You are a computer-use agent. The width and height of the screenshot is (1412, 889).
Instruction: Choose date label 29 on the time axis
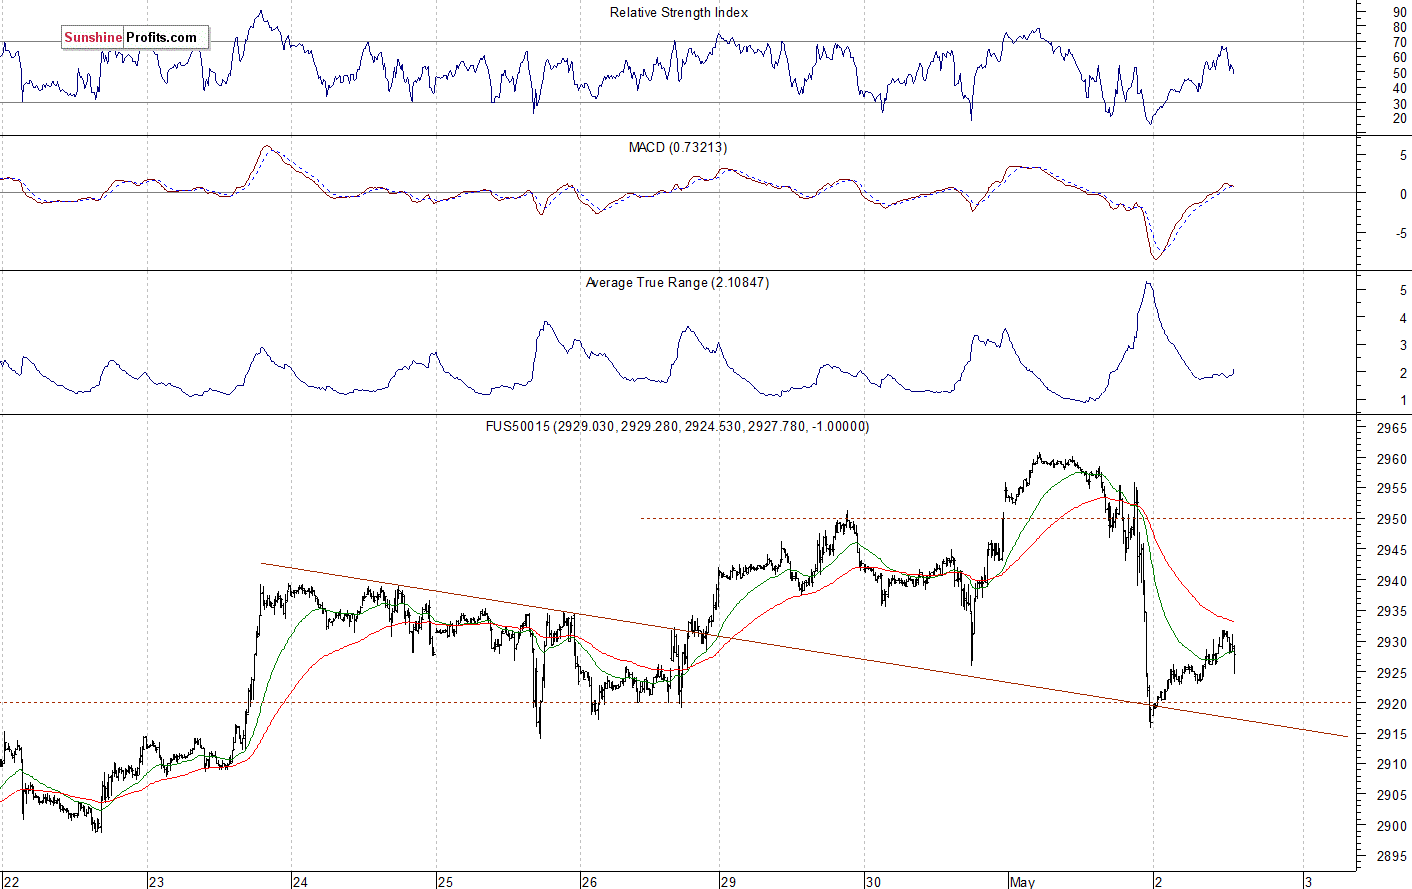728,881
